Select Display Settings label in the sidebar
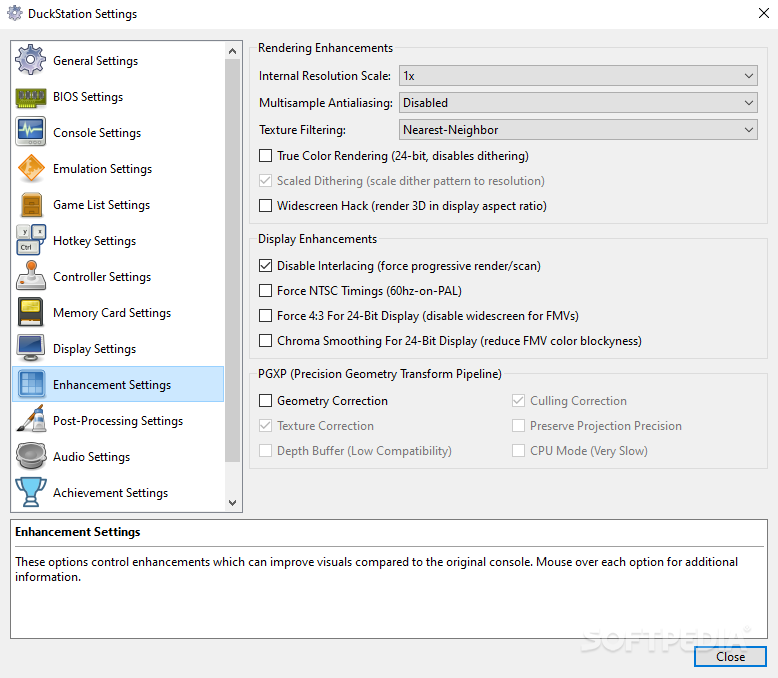Screen dimensions: 778x678 click(94, 348)
